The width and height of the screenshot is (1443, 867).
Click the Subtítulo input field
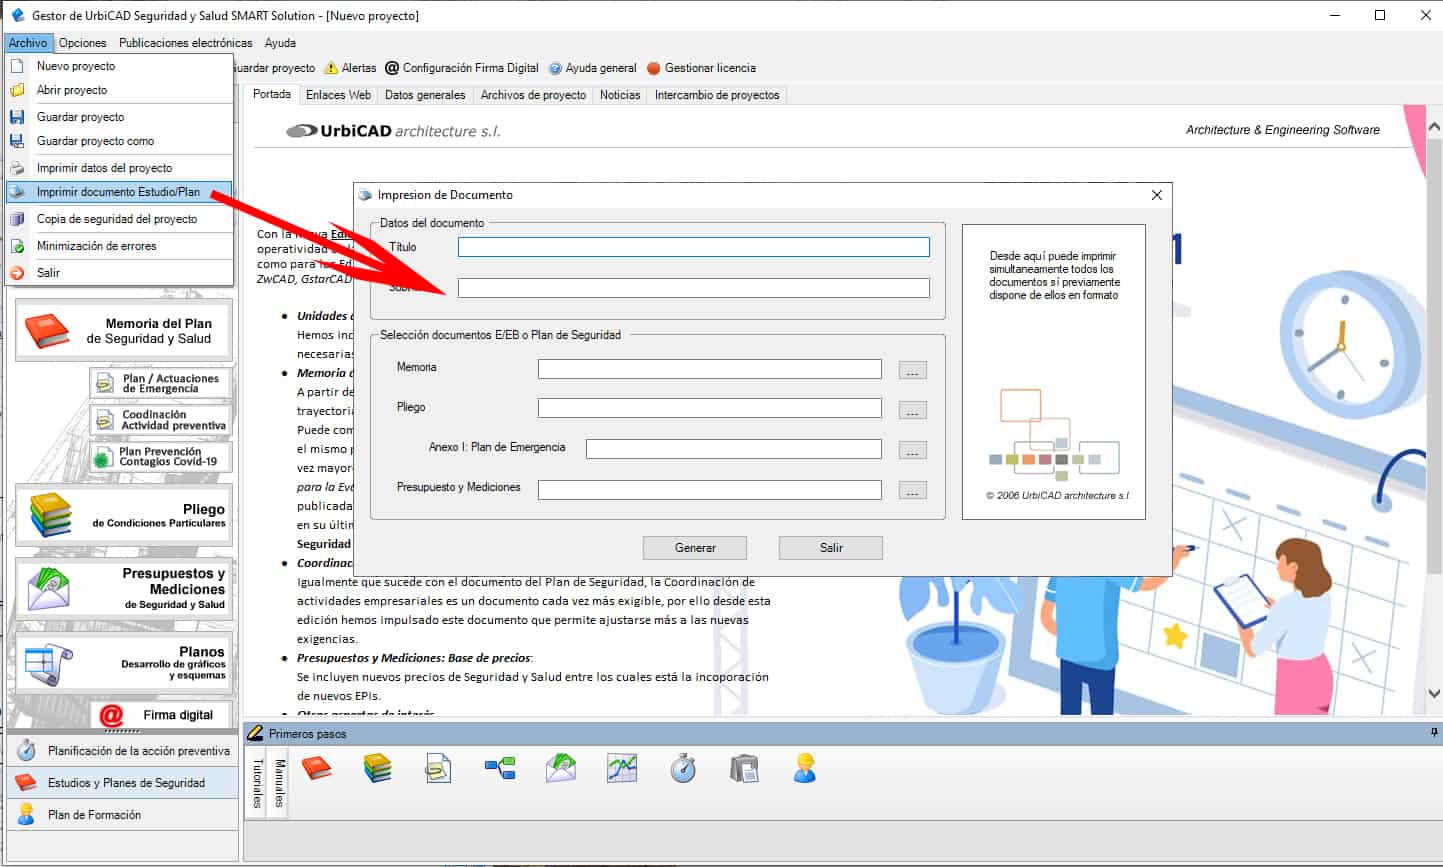694,288
